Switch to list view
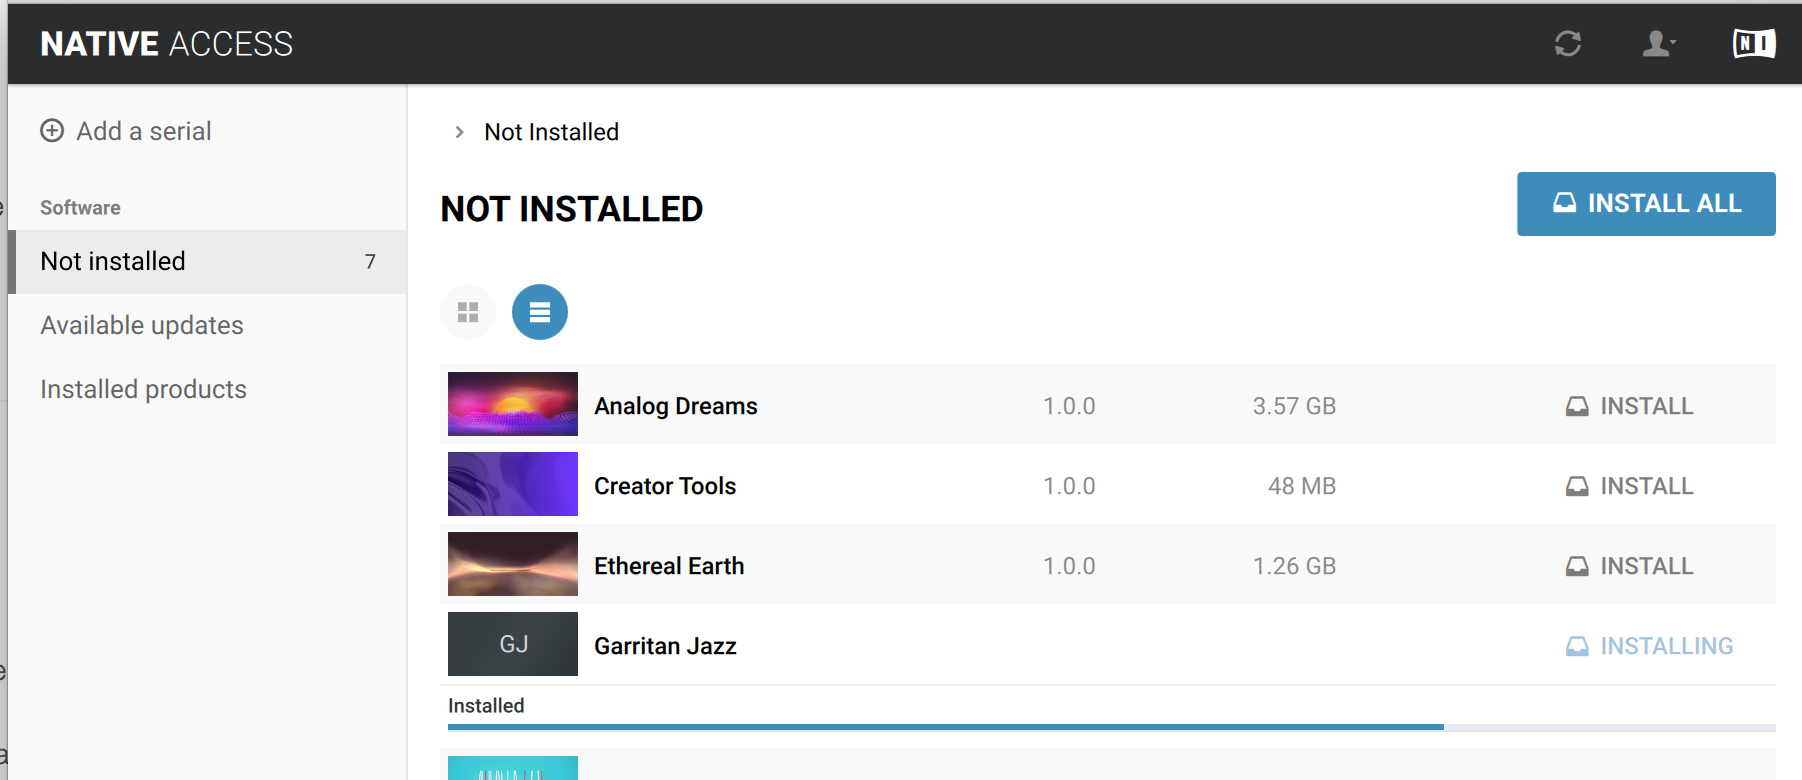The height and width of the screenshot is (780, 1802). (x=540, y=313)
